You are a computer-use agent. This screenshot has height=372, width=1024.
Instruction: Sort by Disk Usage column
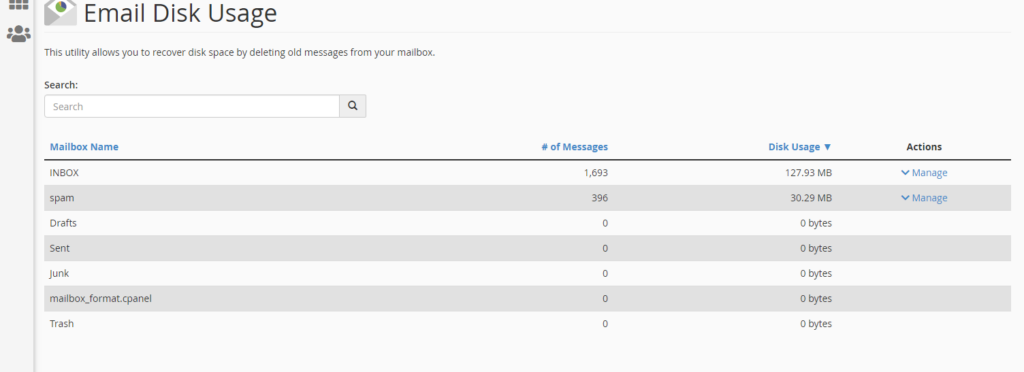coord(800,147)
